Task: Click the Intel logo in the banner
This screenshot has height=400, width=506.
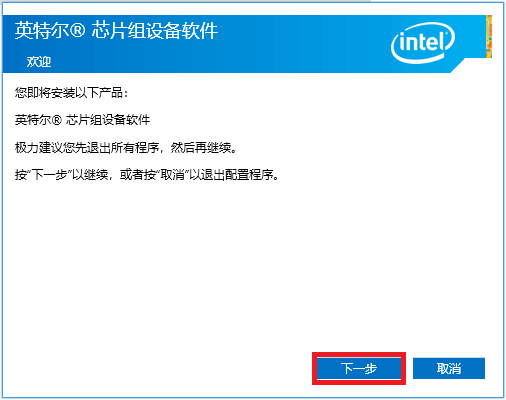Action: (423, 43)
